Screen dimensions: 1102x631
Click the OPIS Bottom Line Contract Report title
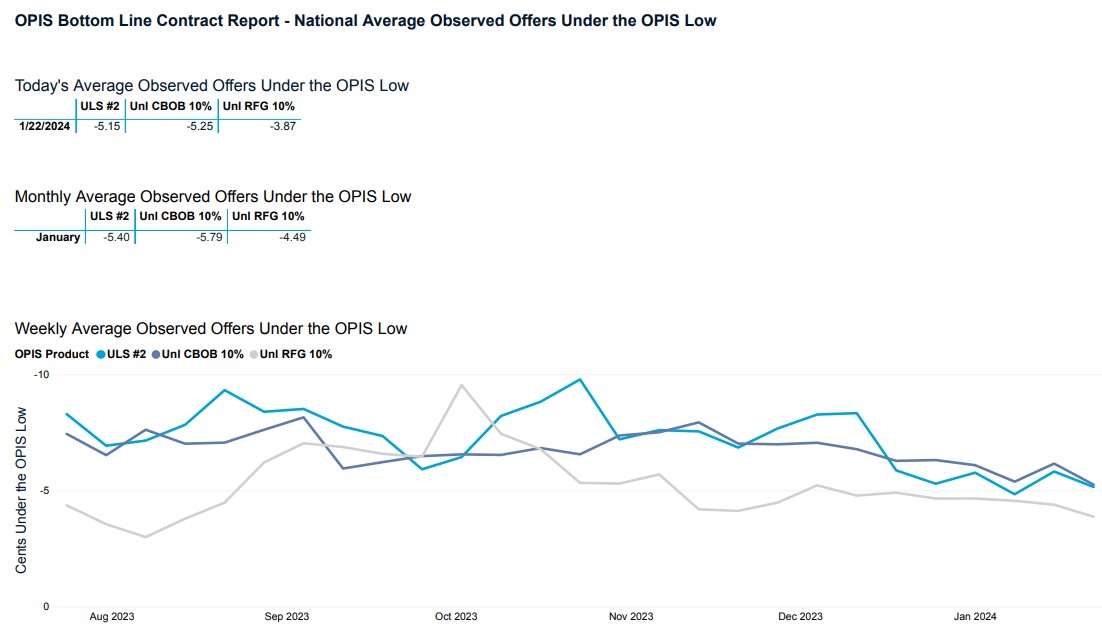(365, 20)
